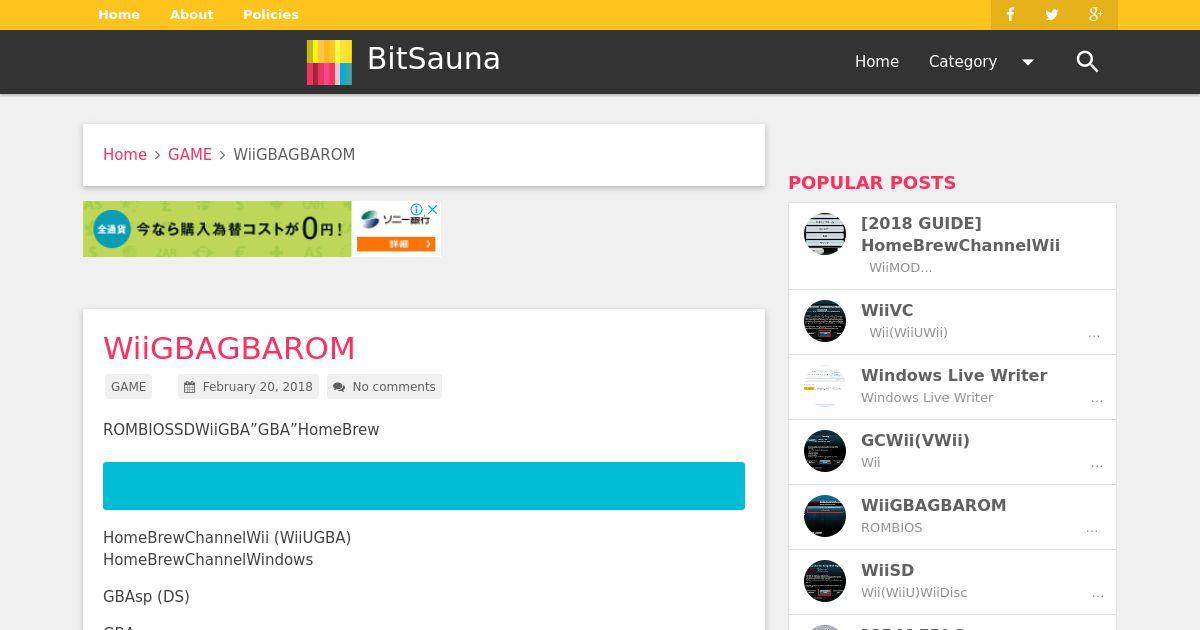This screenshot has height=630, width=1200.
Task: Open the Facebook social link icon
Action: coord(1010,15)
